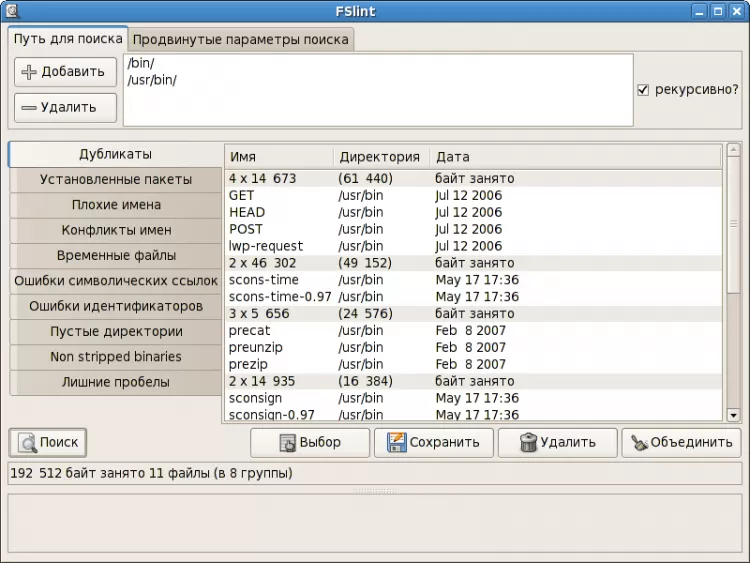The image size is (750, 563).
Task: Click the minus Удалить path button
Action: (65, 107)
